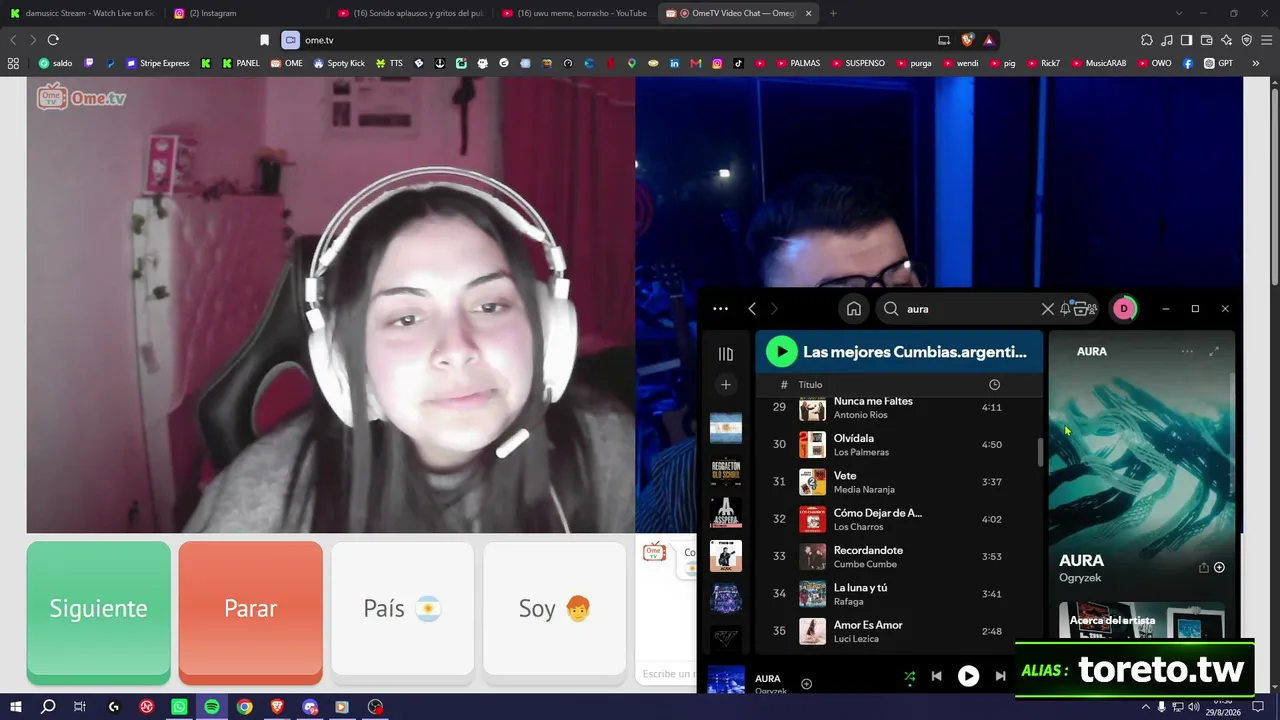Toggle shuffle in the Spotify player
The width and height of the screenshot is (1280, 720).
[909, 677]
